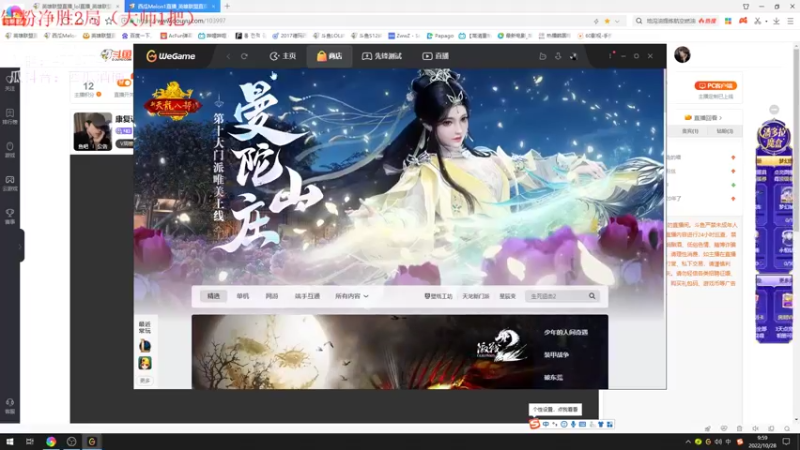This screenshot has height=450, width=800.
Task: Click Sogou emoji face icon
Action: pyautogui.click(x=564, y=424)
